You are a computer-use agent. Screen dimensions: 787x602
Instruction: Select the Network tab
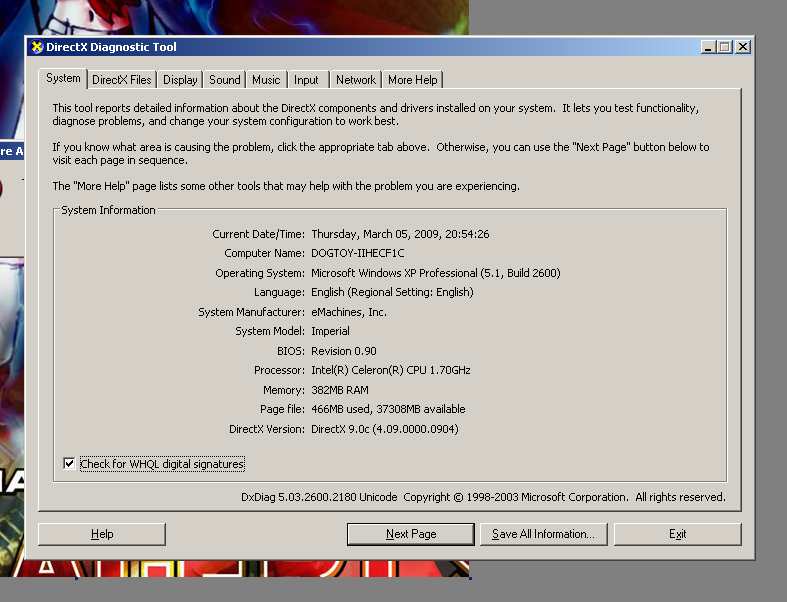(x=356, y=80)
